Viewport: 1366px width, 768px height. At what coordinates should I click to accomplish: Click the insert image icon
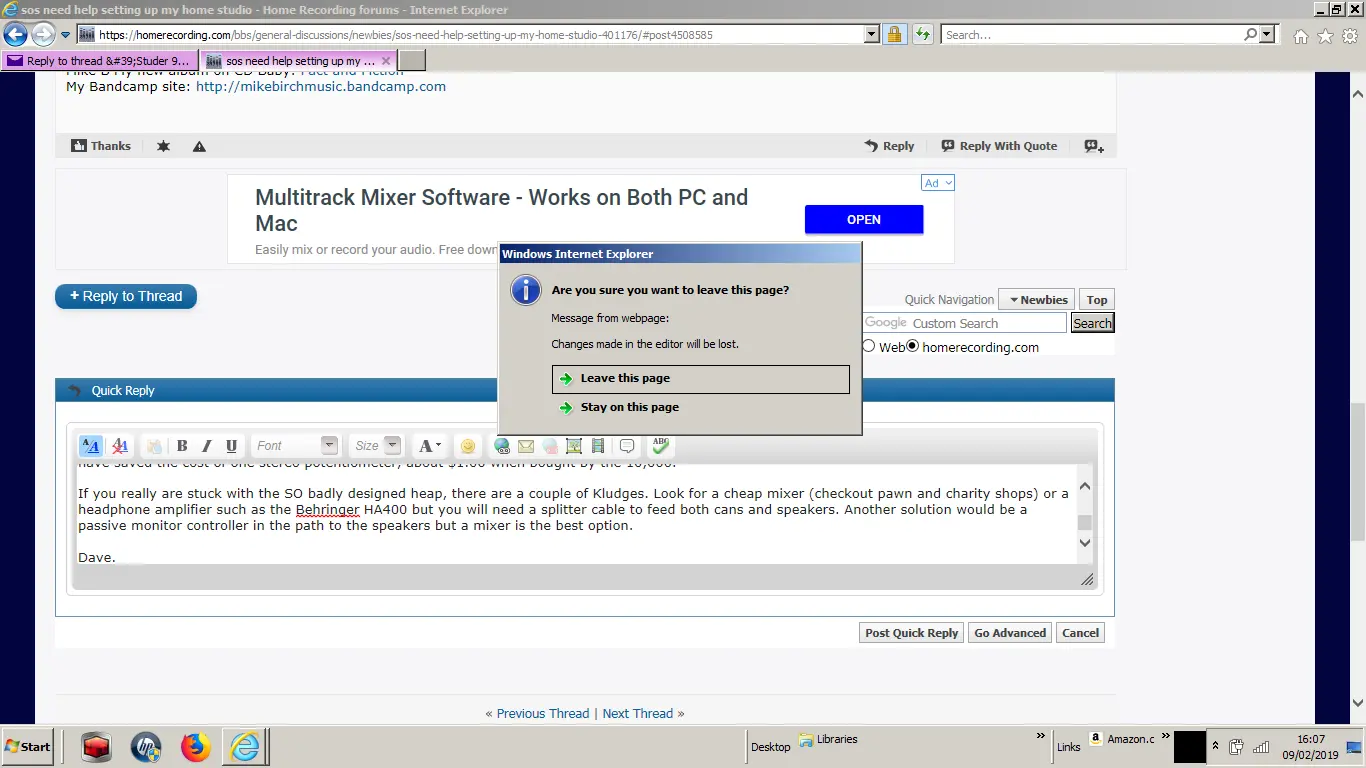tap(574, 446)
